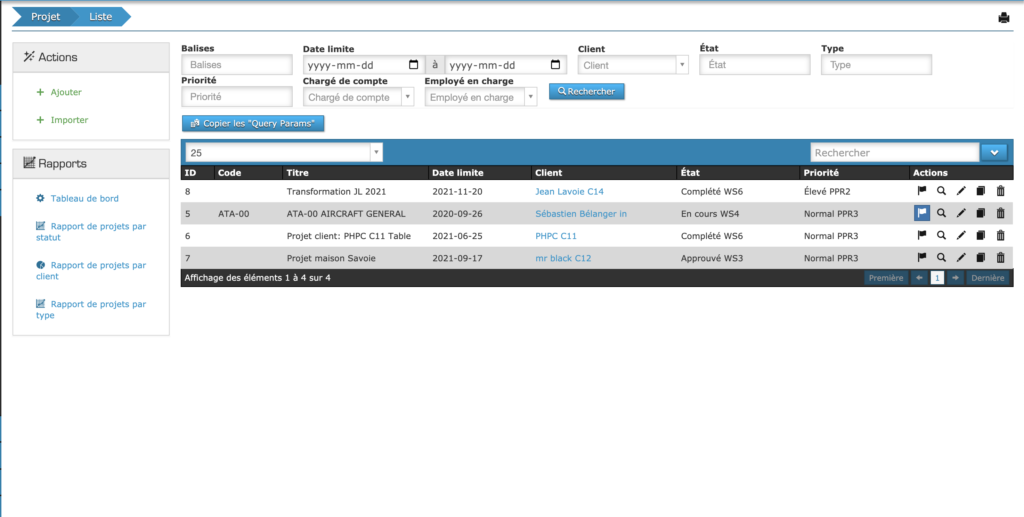Click flag icon for Transformation JL 2021
Viewport: 1024px width, 517px height.
(921, 190)
